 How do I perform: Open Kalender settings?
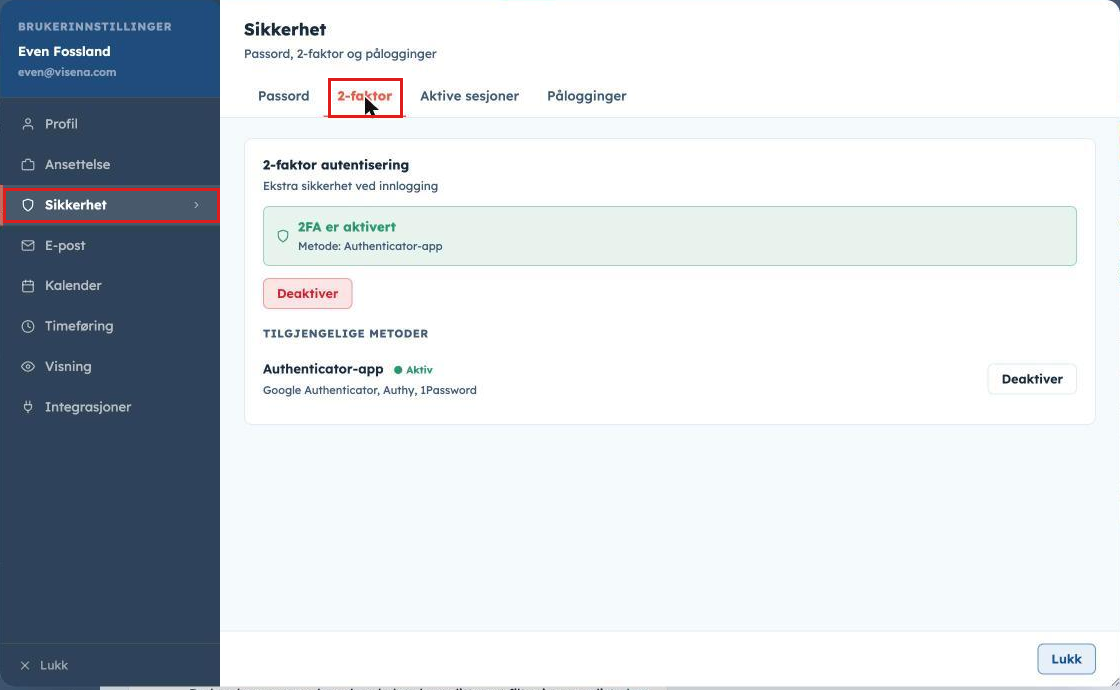[x=110, y=286]
